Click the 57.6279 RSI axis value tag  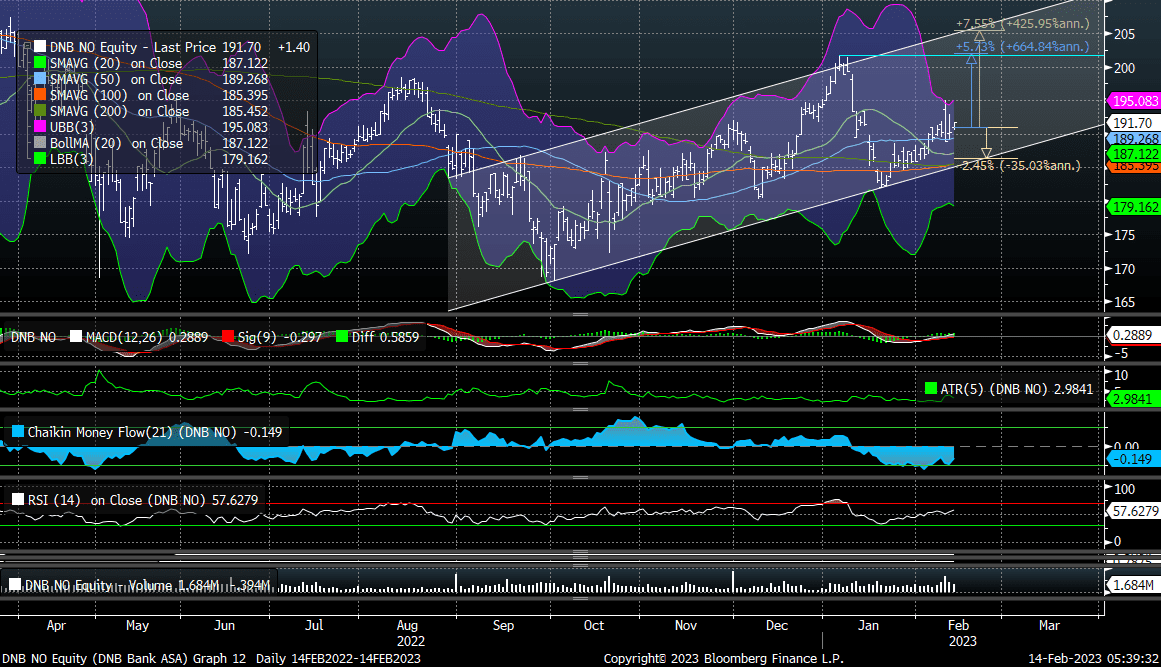[x=1134, y=512]
